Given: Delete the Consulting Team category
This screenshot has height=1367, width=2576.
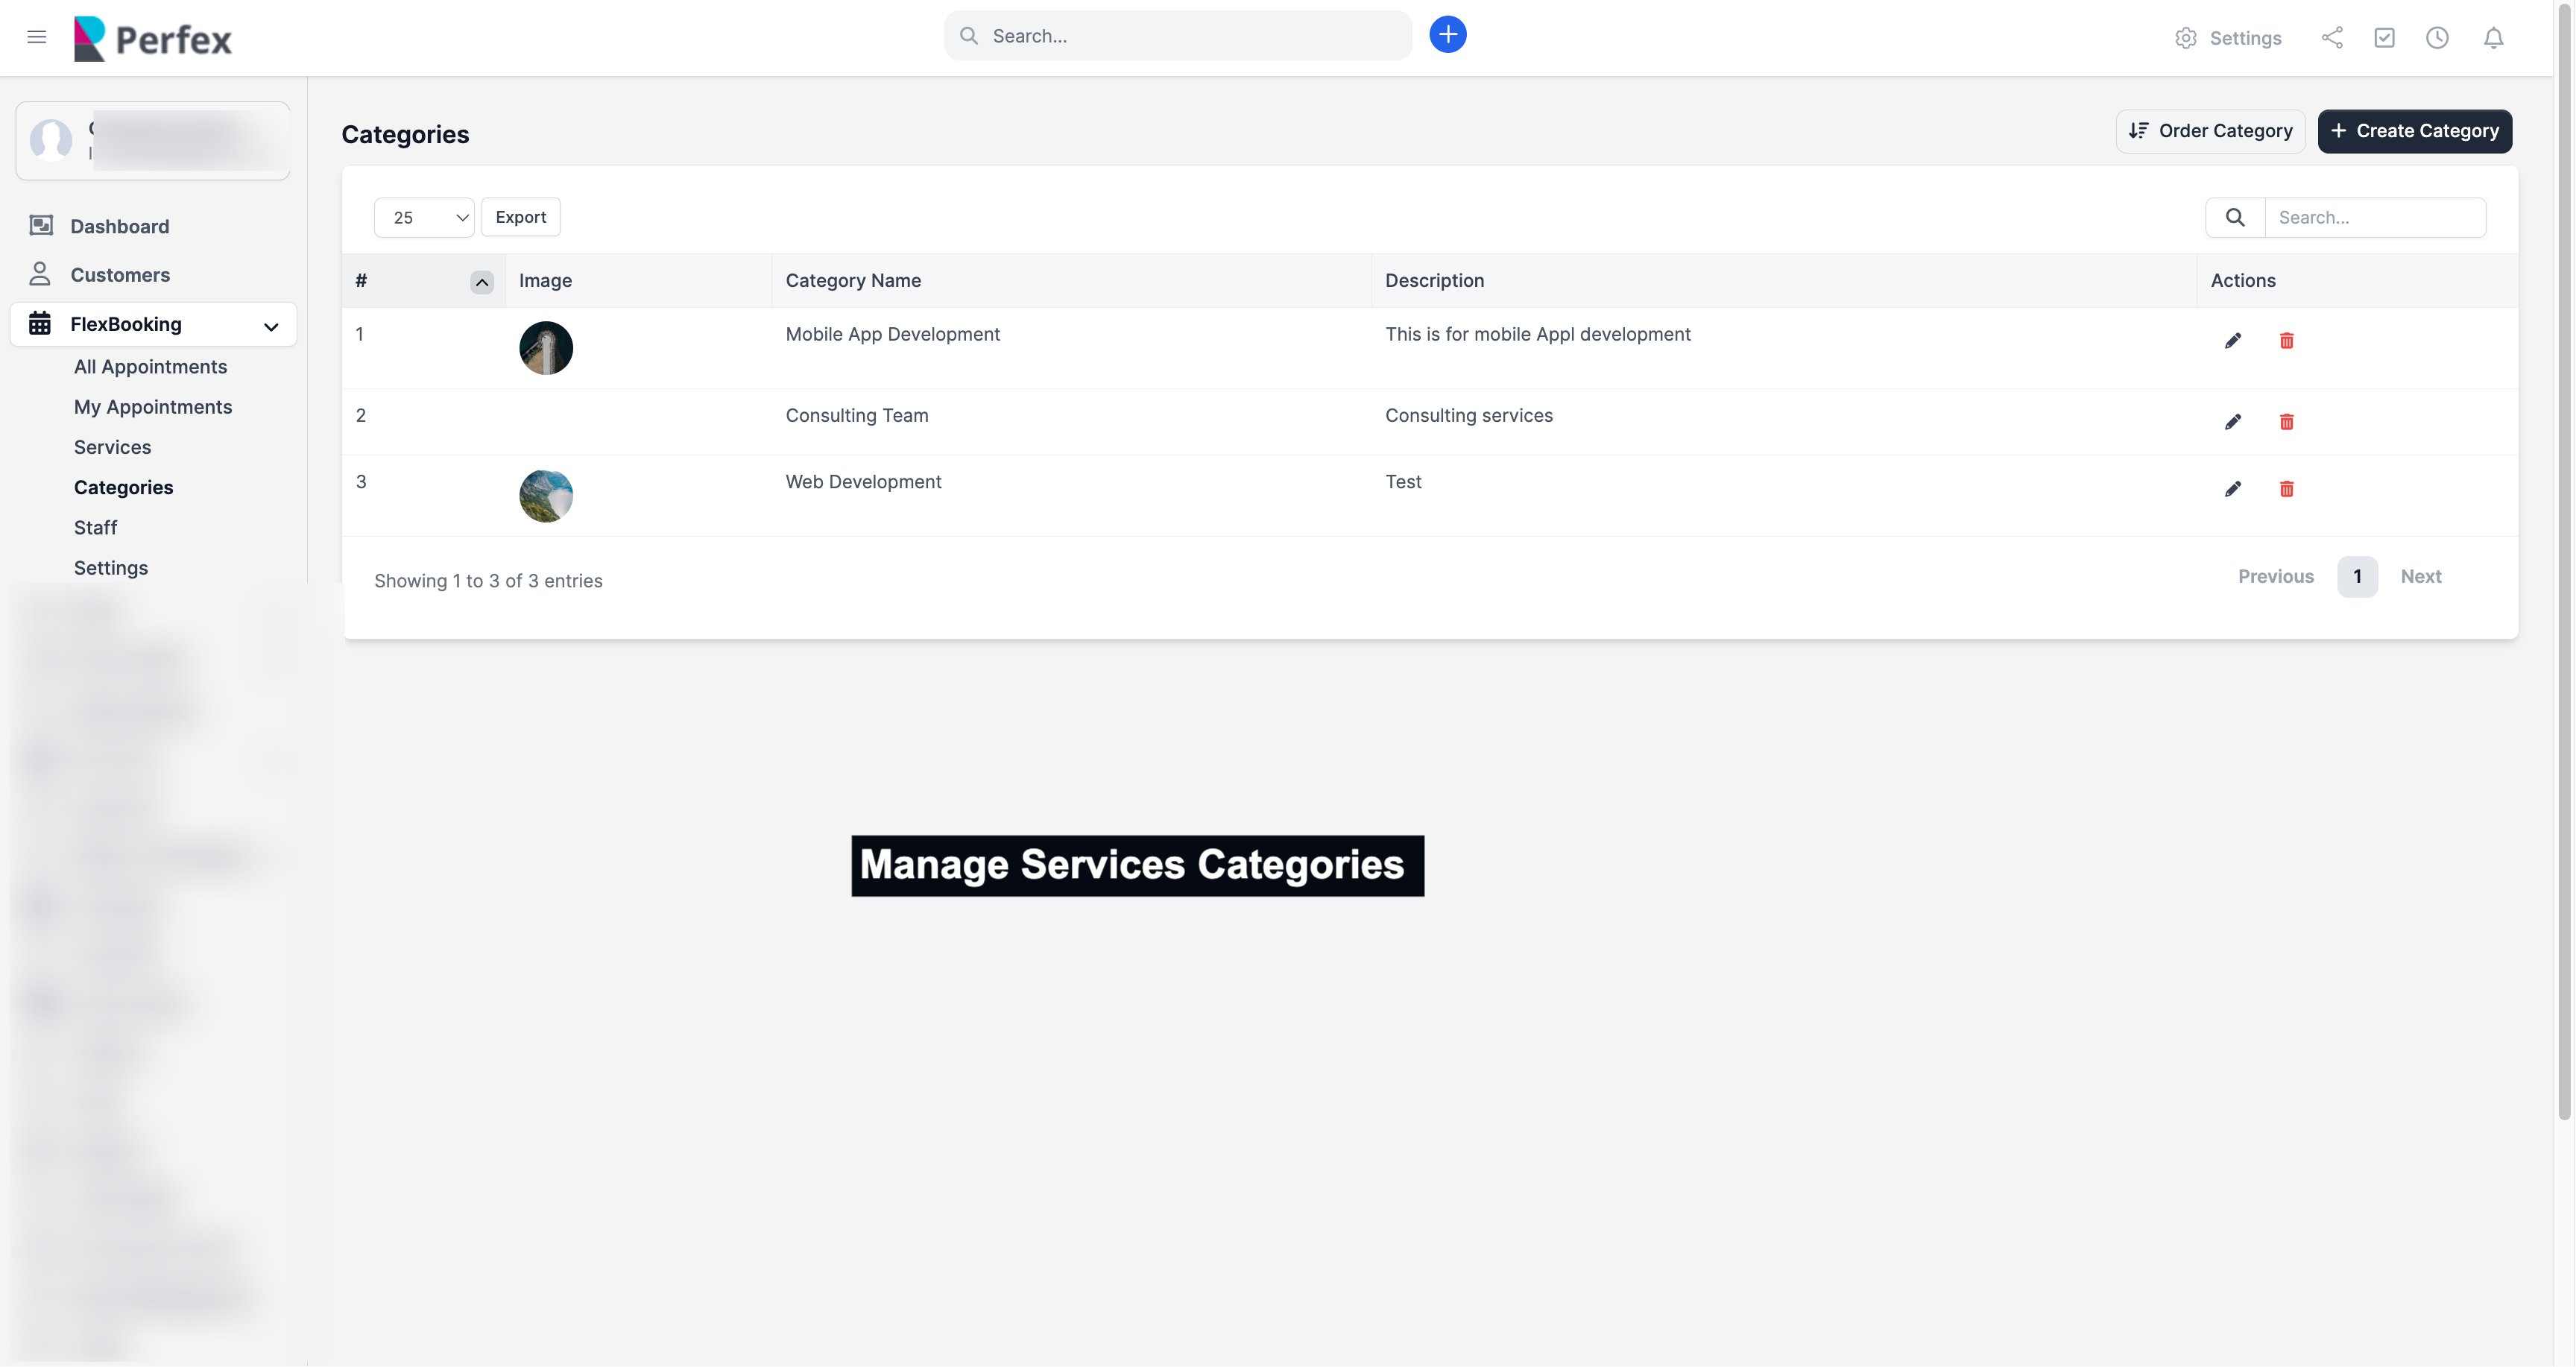Looking at the screenshot, I should (x=2286, y=422).
